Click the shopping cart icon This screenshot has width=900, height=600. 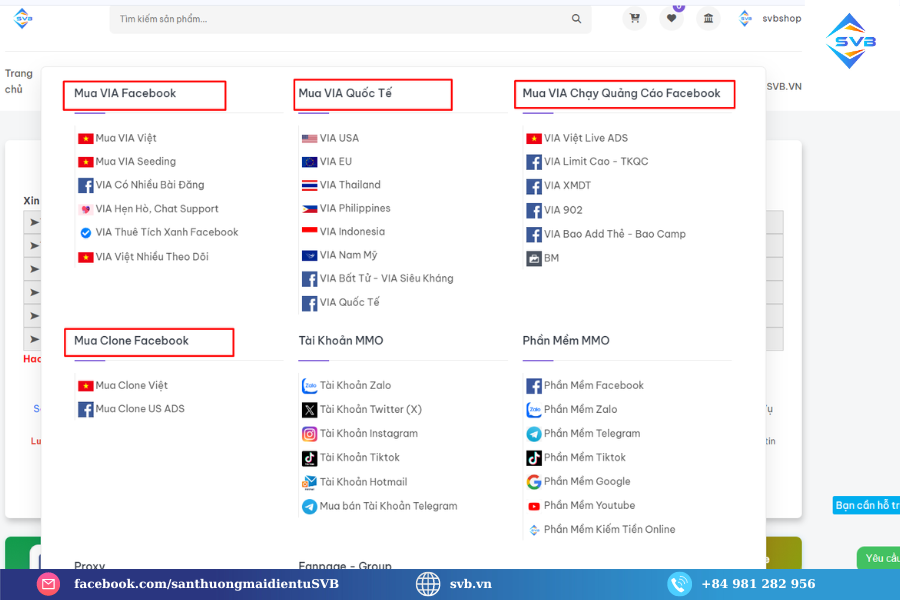634,18
